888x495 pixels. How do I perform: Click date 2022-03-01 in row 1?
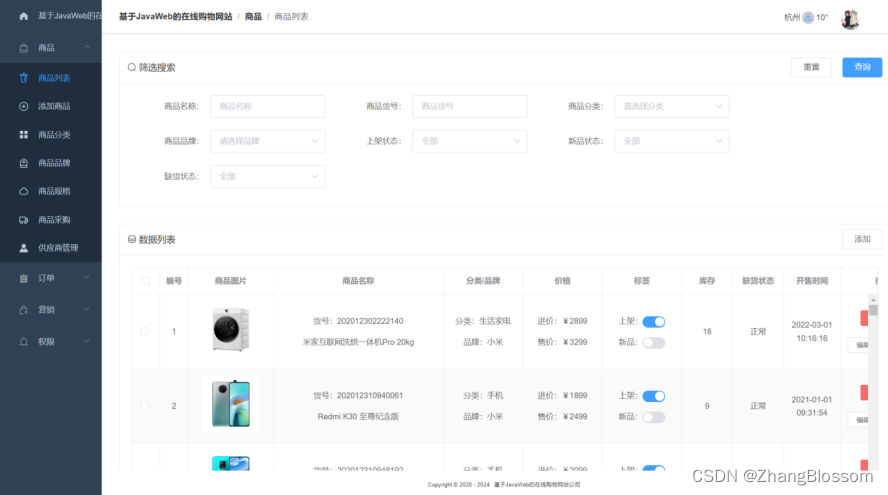(x=812, y=325)
